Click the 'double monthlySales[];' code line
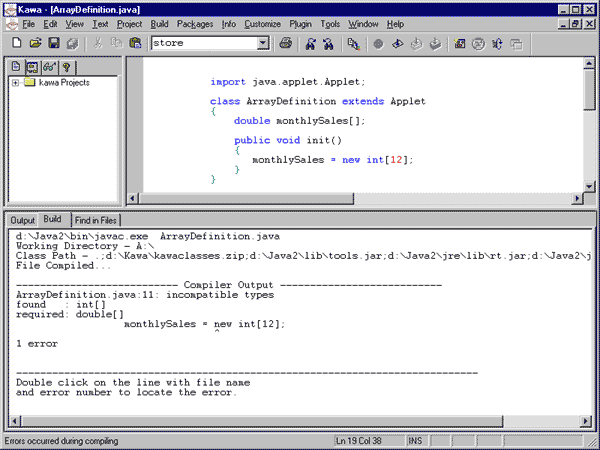Screen dimensions: 600x450 [x=300, y=121]
